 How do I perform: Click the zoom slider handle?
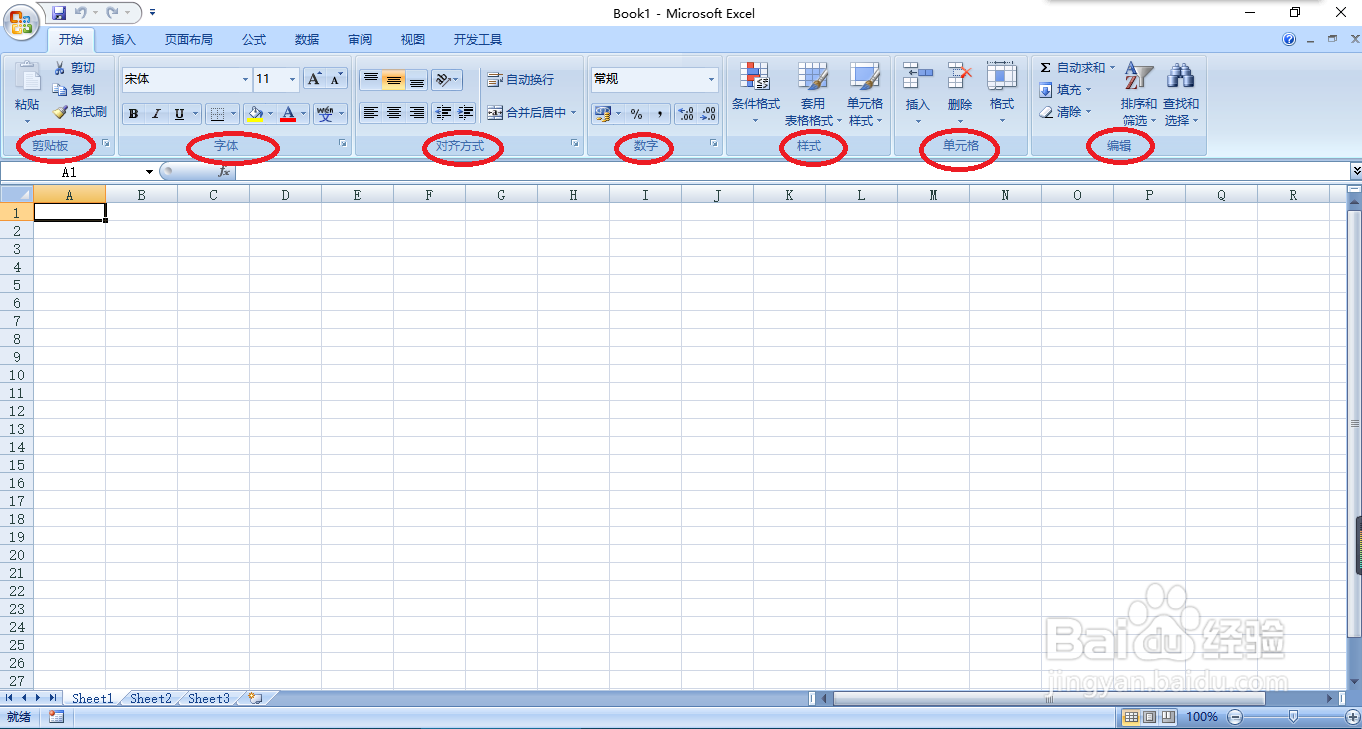(x=1294, y=716)
